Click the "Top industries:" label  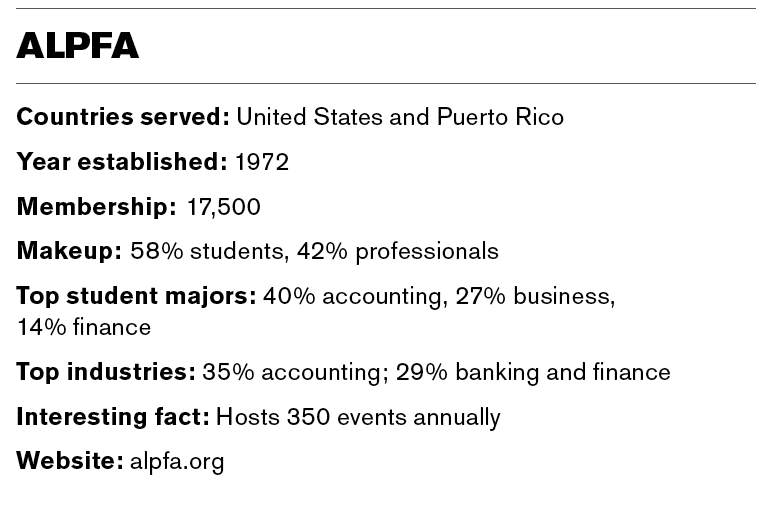(105, 372)
